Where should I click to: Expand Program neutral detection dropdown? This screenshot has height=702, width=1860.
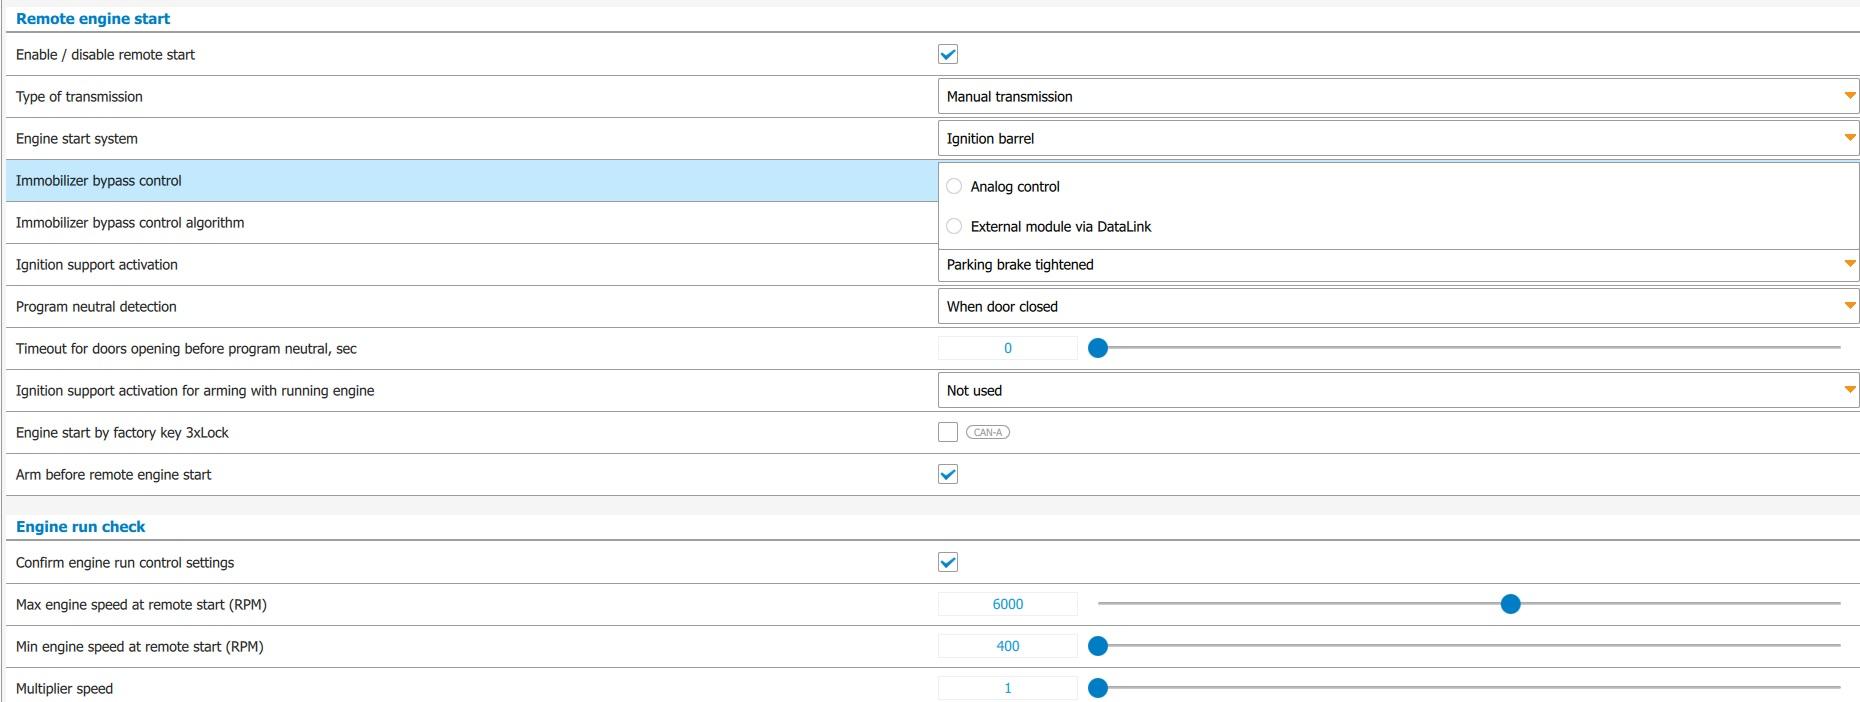click(1397, 306)
